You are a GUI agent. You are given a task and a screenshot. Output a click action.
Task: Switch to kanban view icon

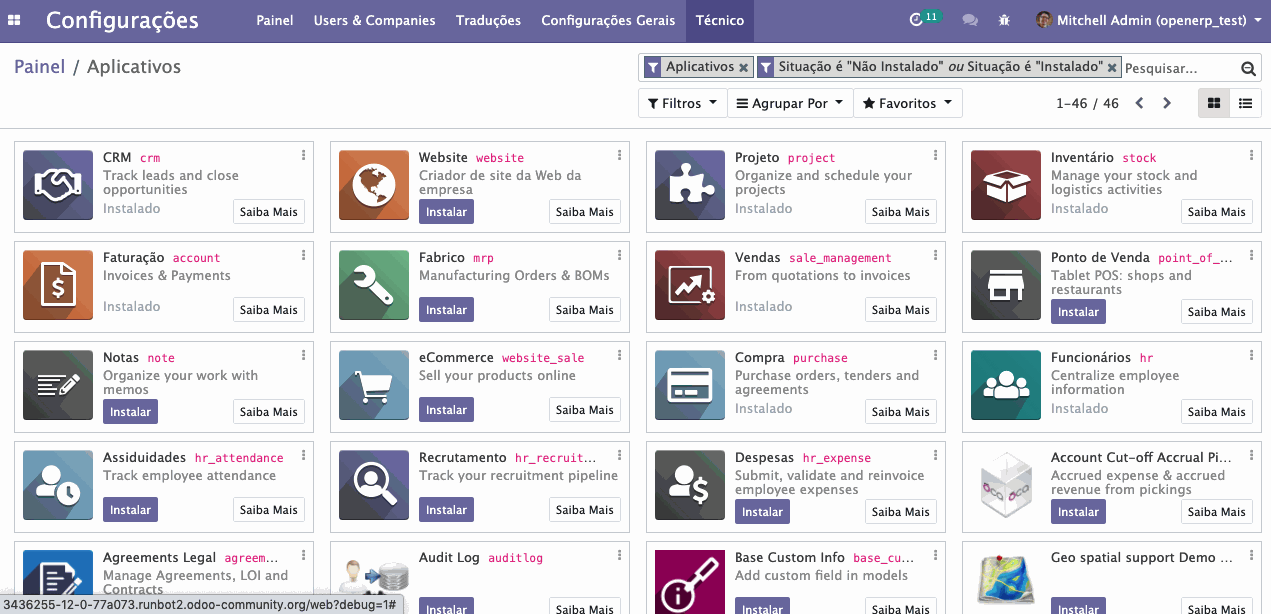(x=1214, y=103)
